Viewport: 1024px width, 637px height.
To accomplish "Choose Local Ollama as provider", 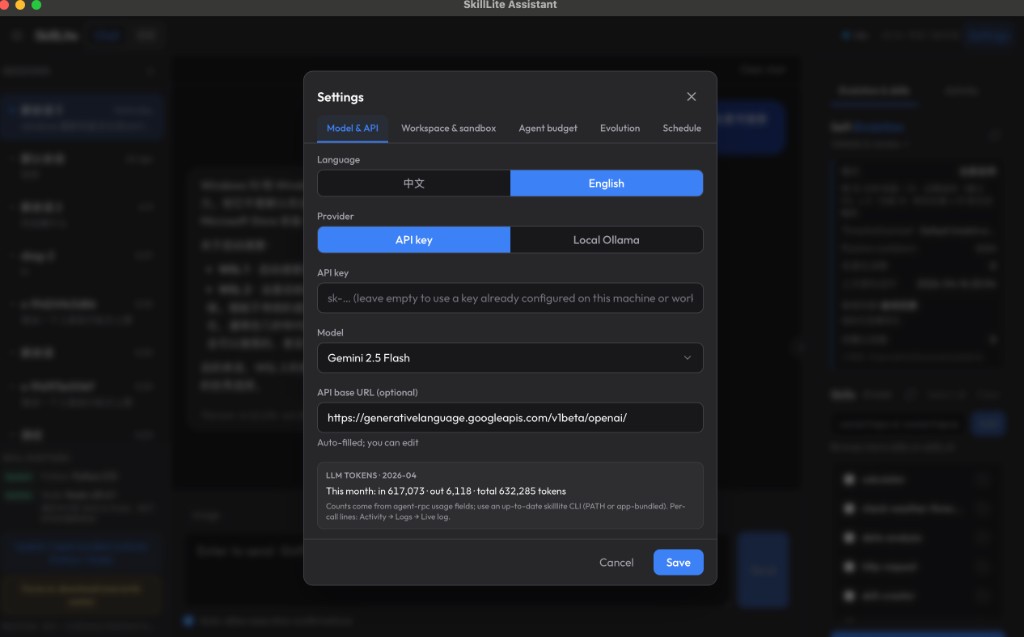I will coord(606,240).
